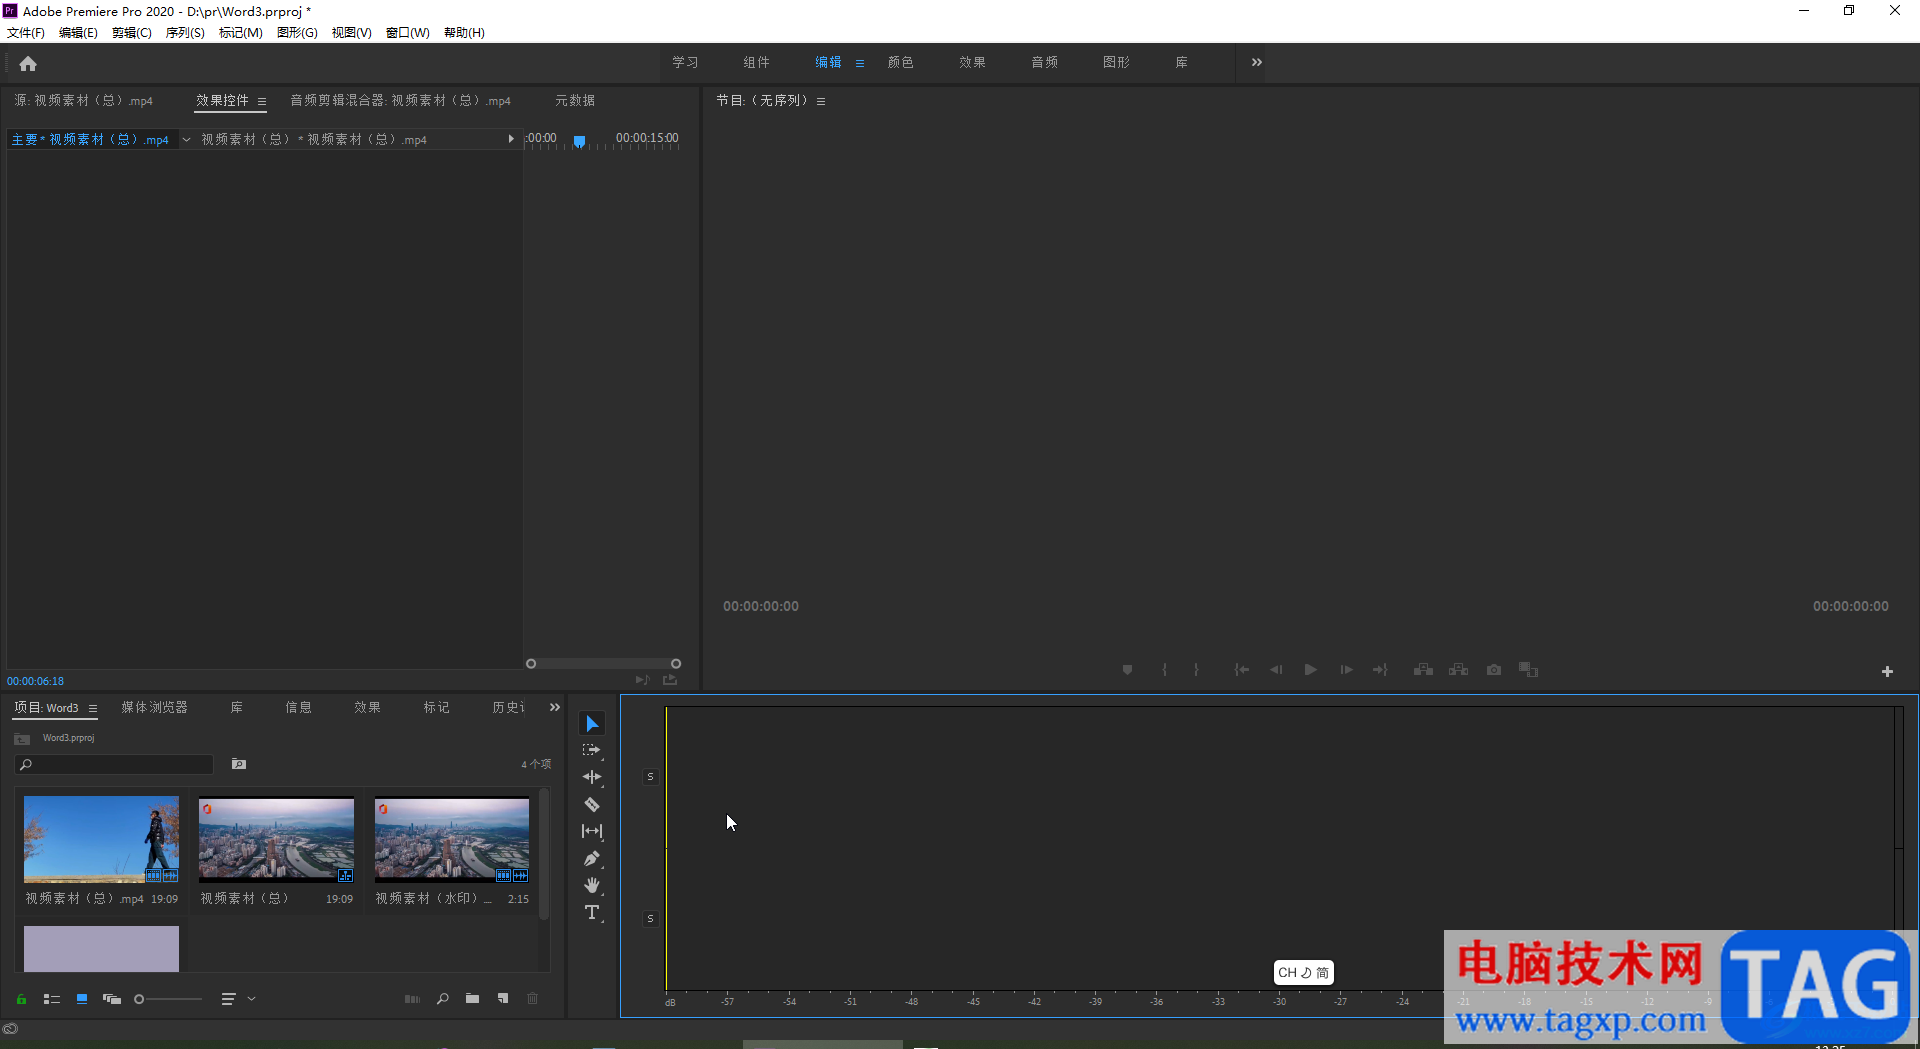Mark Out point in Program monitor
1920x1049 pixels.
[1196, 670]
